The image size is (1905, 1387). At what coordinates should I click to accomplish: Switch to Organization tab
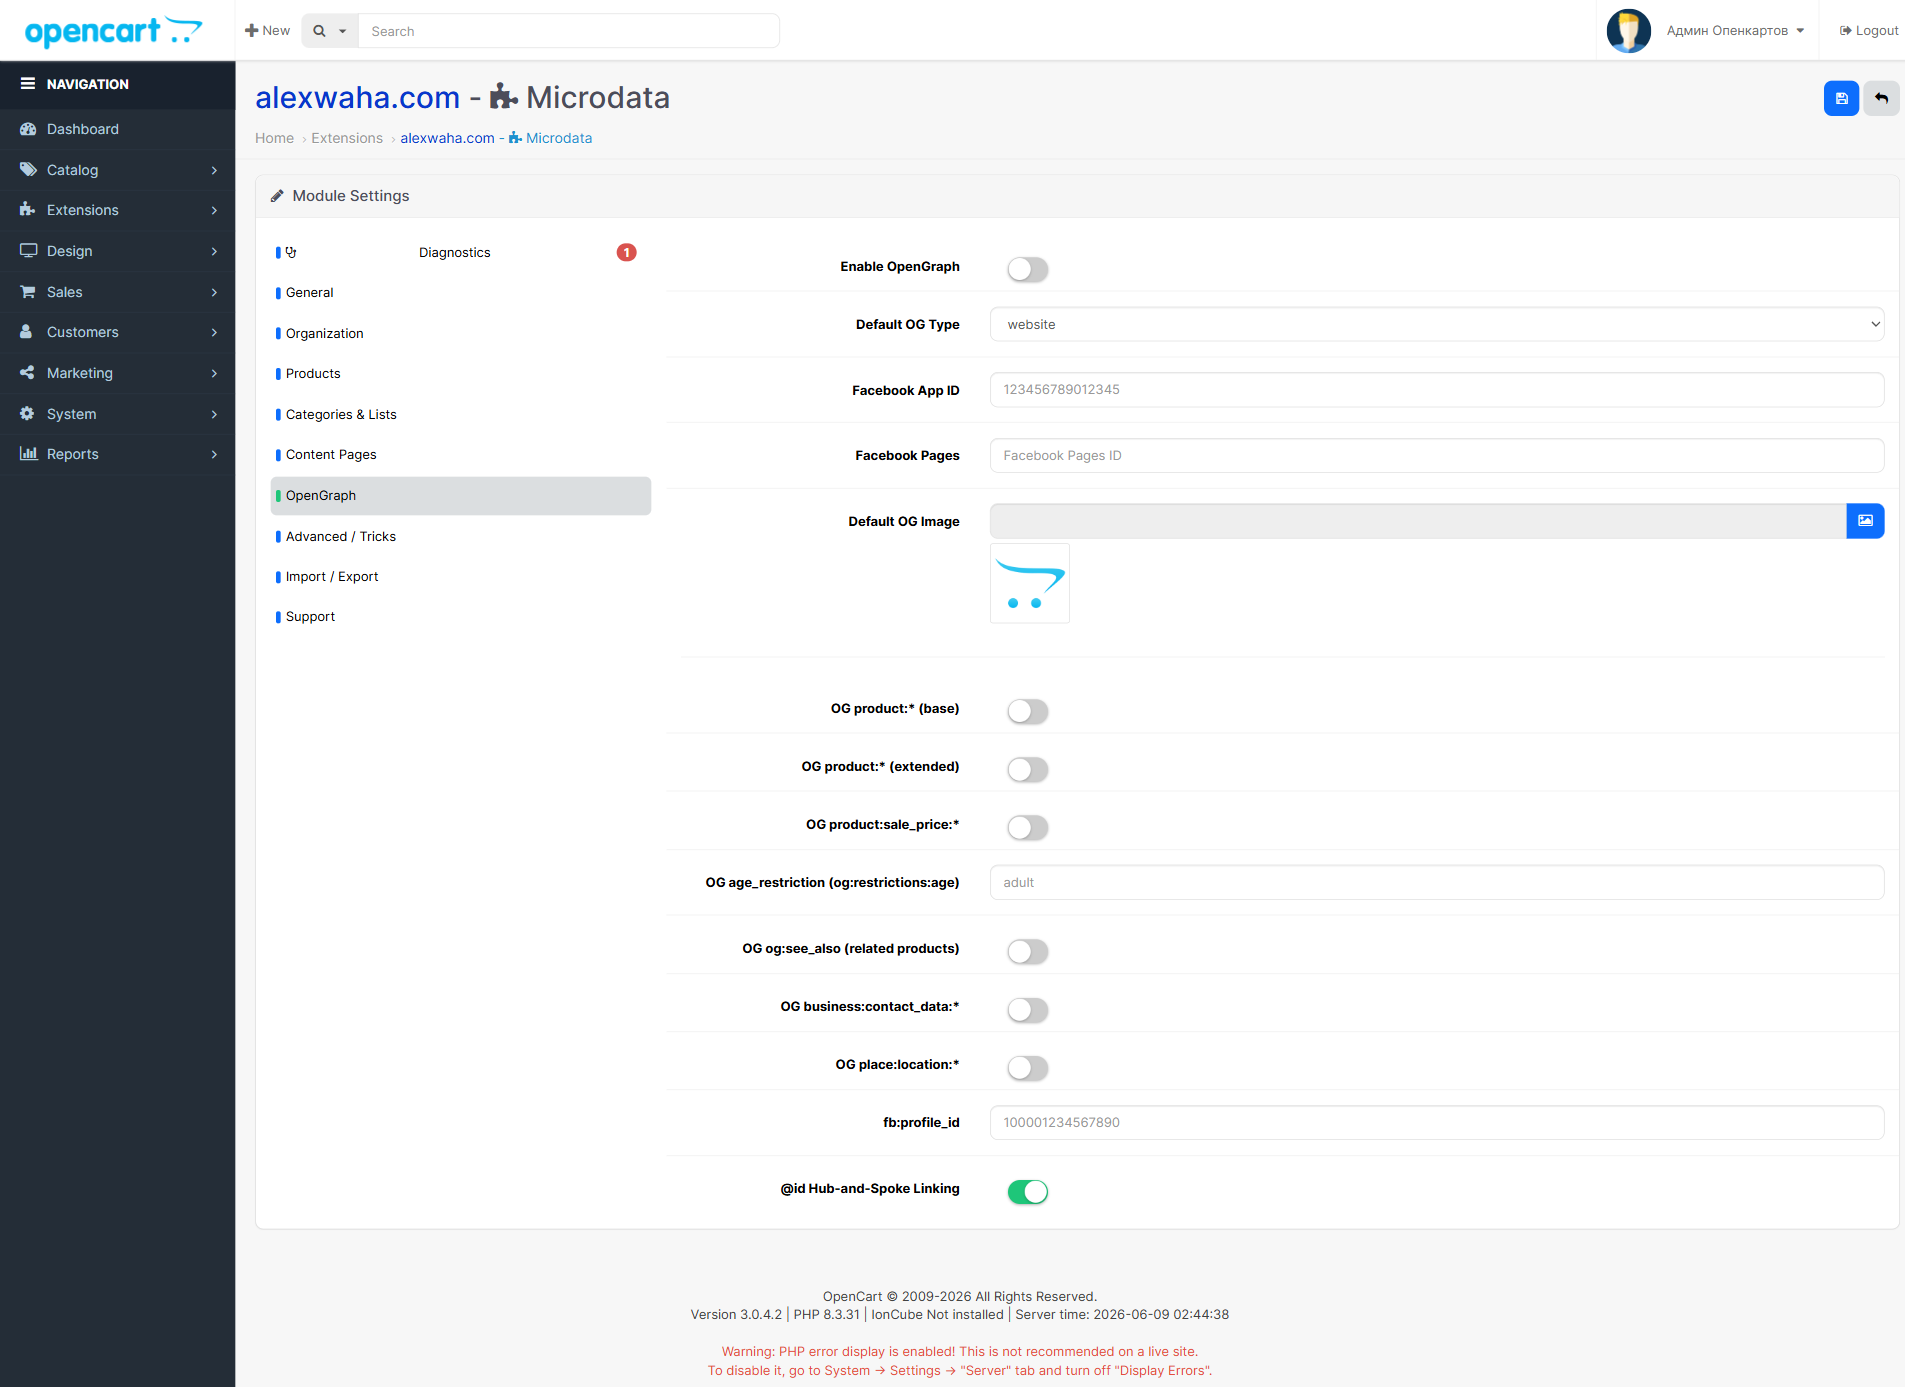461,333
